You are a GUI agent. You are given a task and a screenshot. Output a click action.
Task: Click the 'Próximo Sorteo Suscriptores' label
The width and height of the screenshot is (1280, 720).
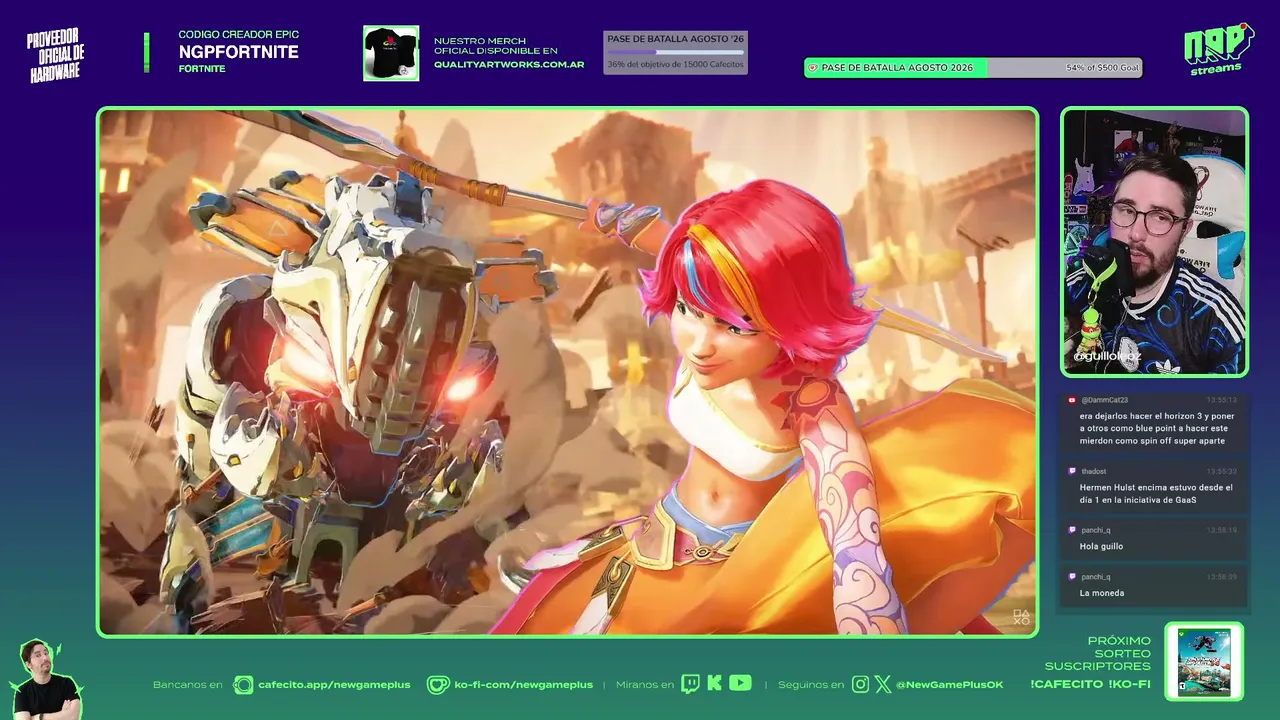pyautogui.click(x=1098, y=653)
